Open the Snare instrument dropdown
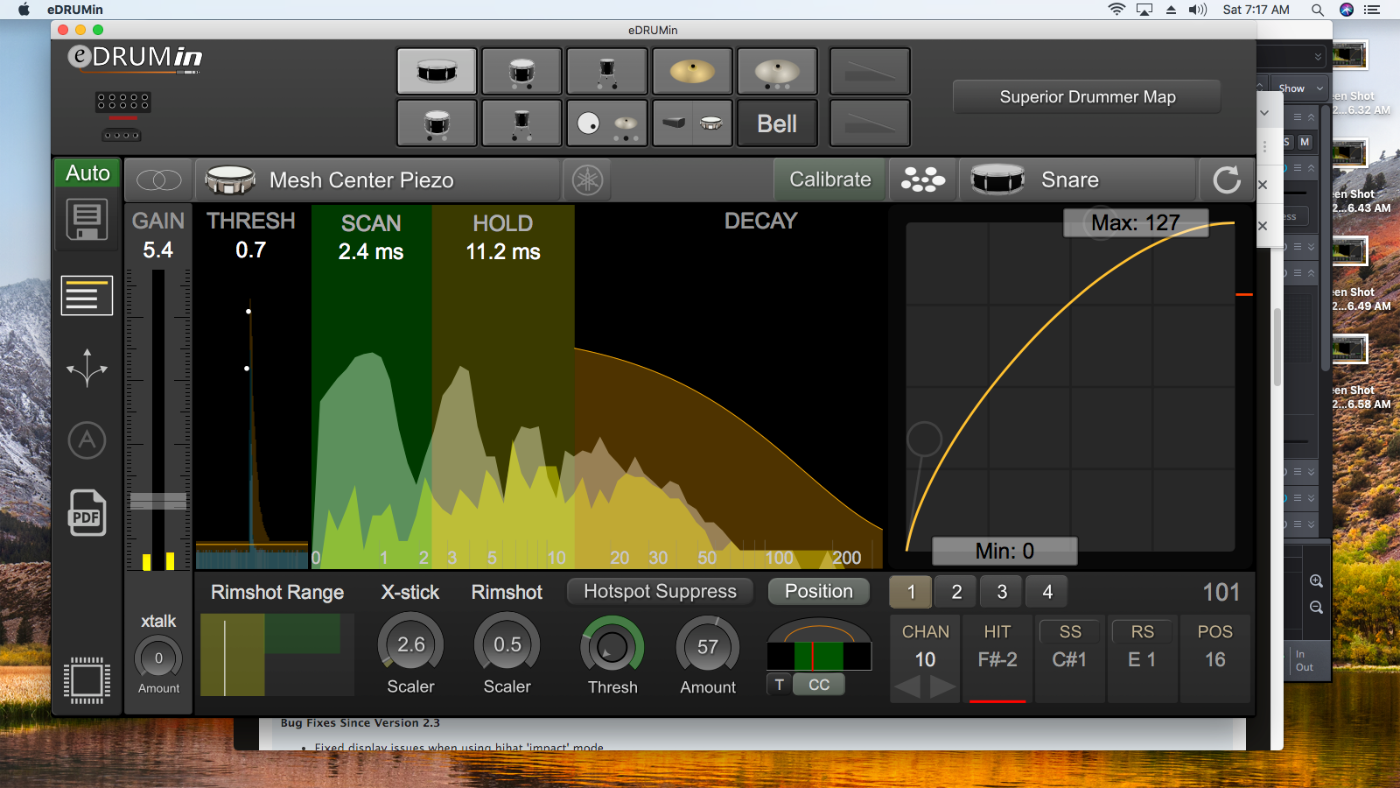 tap(1078, 180)
